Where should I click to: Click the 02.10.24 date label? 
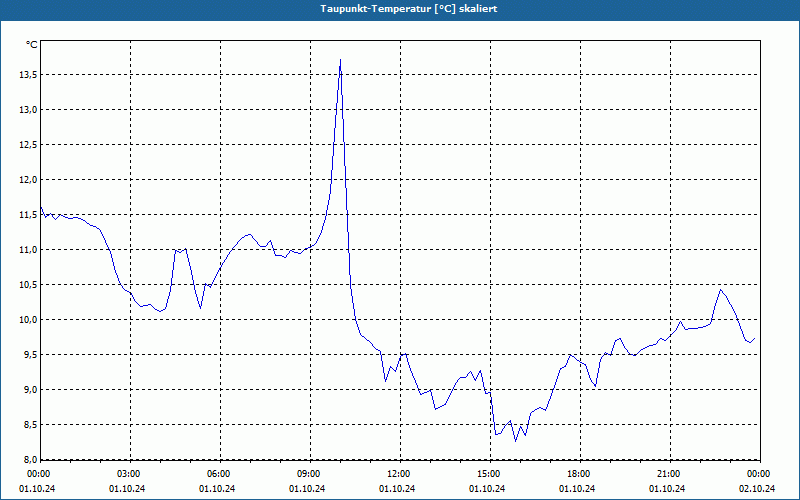(x=757, y=489)
